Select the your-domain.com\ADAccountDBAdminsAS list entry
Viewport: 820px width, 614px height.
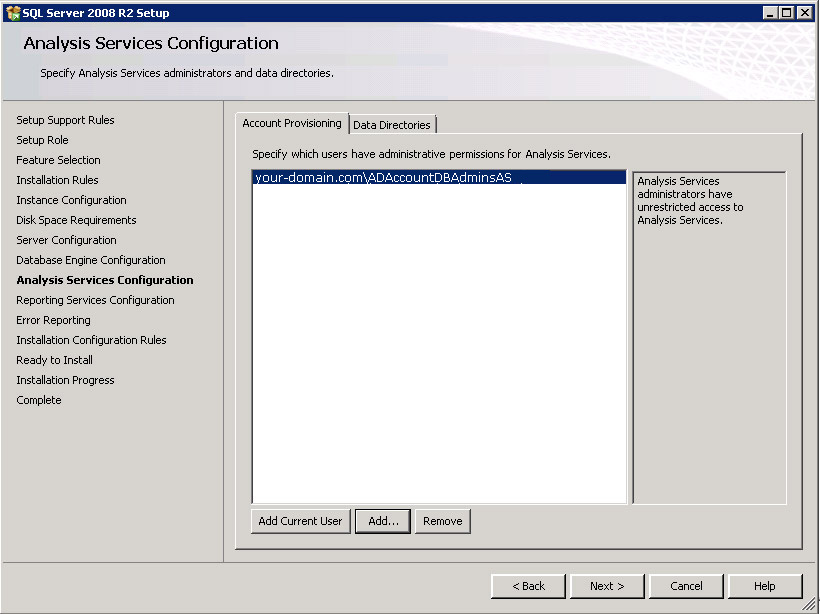[439, 177]
